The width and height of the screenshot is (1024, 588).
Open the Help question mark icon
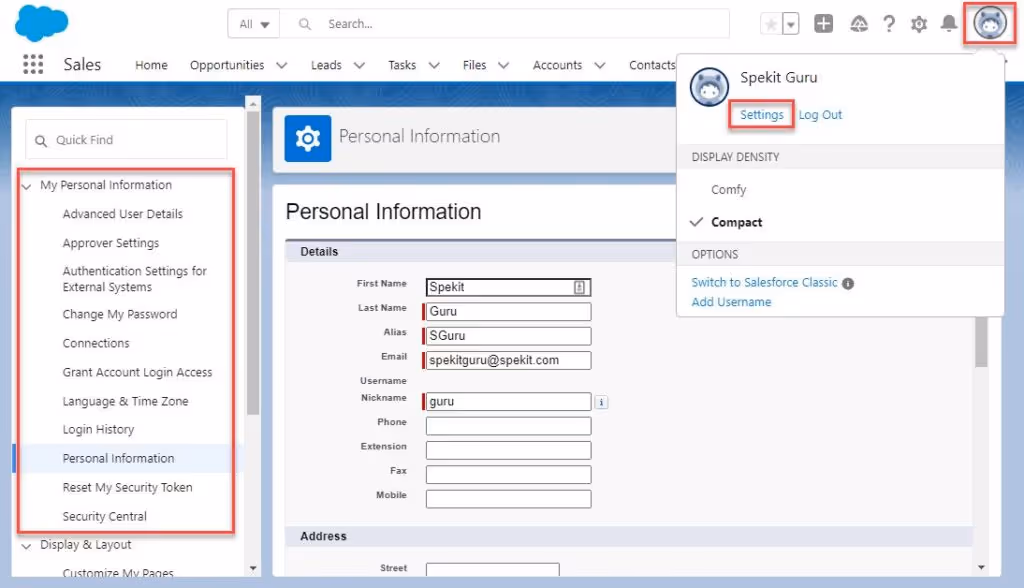pos(889,24)
